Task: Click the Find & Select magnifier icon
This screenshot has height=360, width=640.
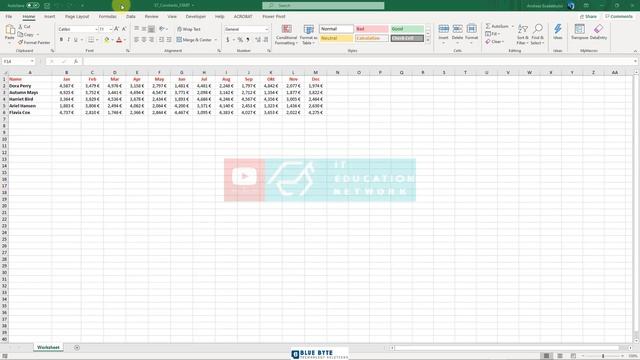Action: coord(538,29)
